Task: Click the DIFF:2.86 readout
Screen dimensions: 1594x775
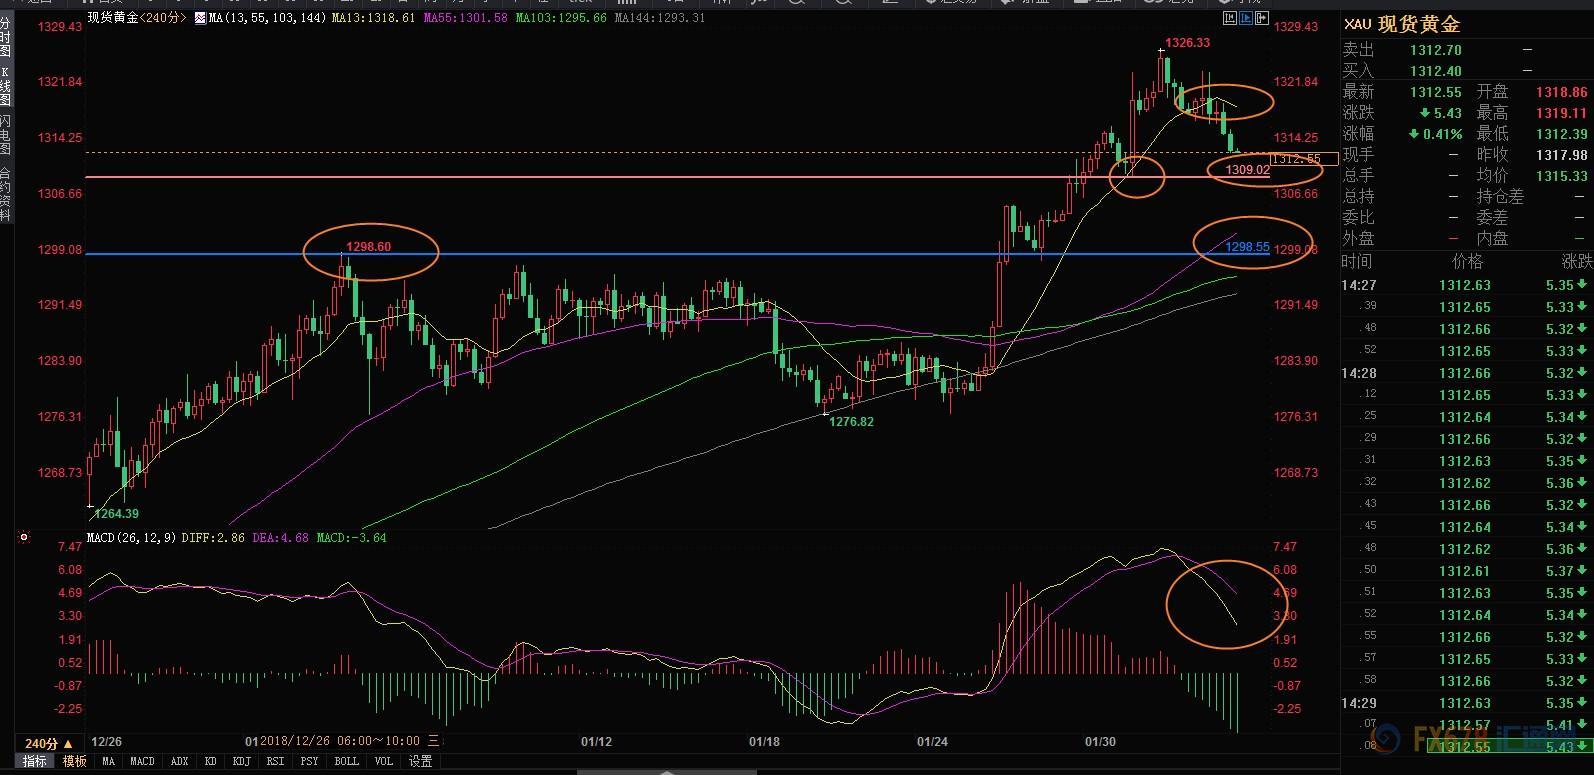Action: (x=213, y=538)
